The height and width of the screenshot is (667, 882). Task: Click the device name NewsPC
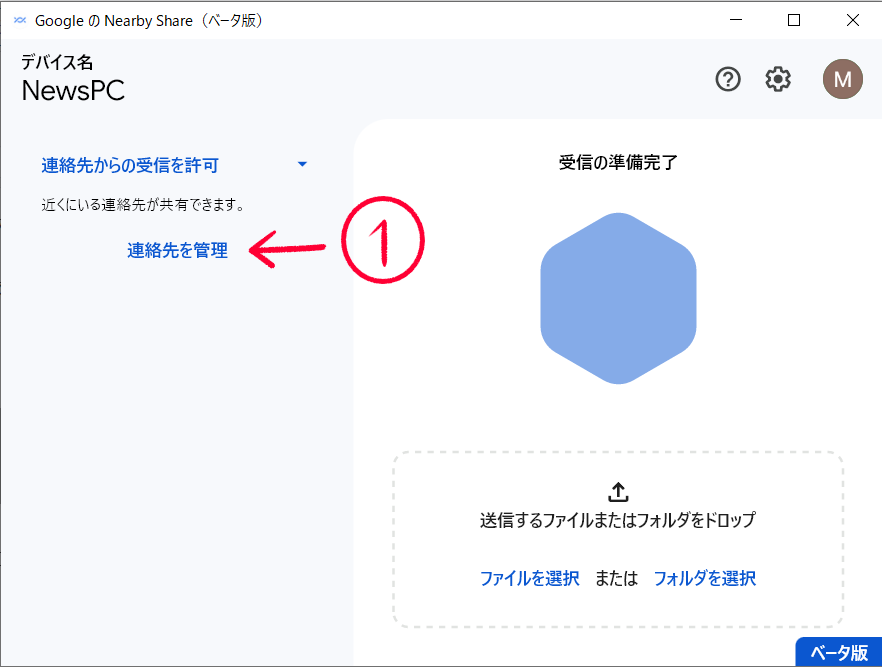pyautogui.click(x=73, y=91)
